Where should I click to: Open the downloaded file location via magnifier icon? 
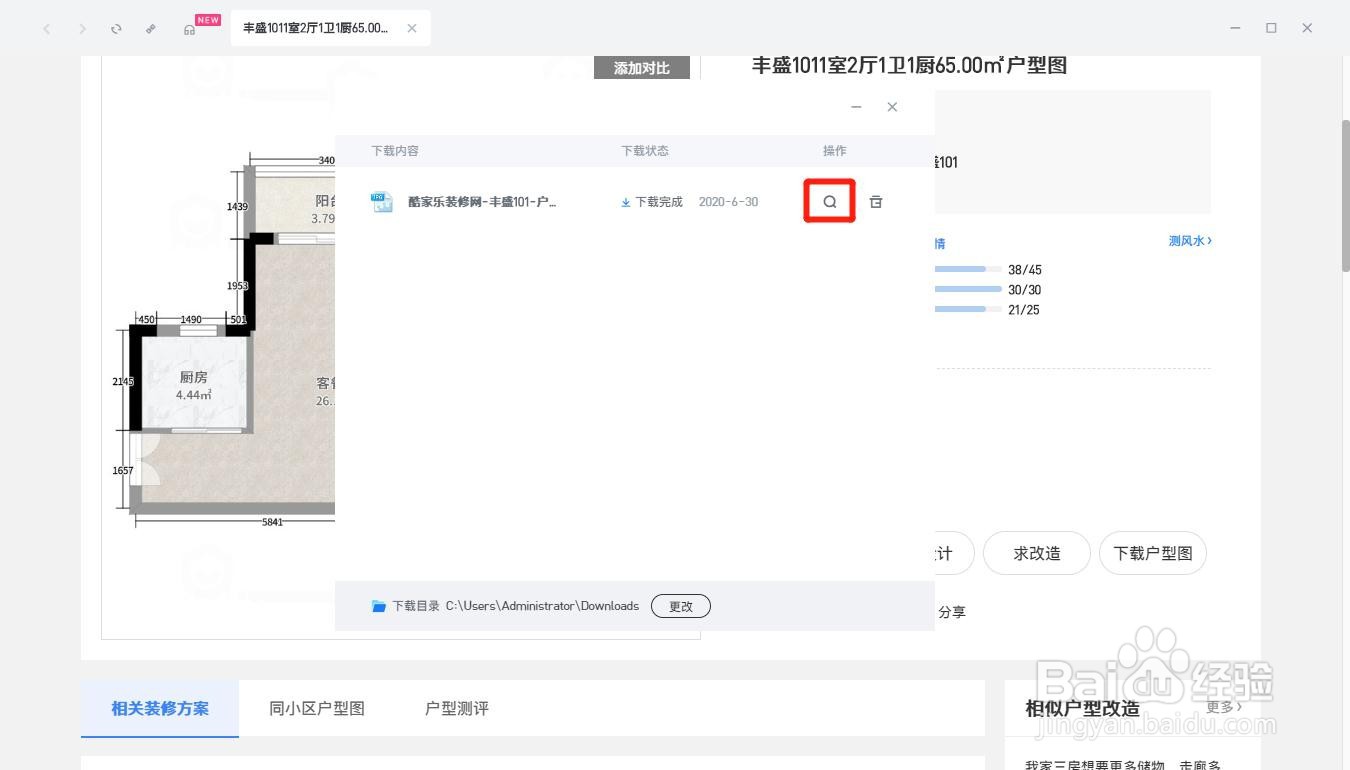tap(830, 201)
